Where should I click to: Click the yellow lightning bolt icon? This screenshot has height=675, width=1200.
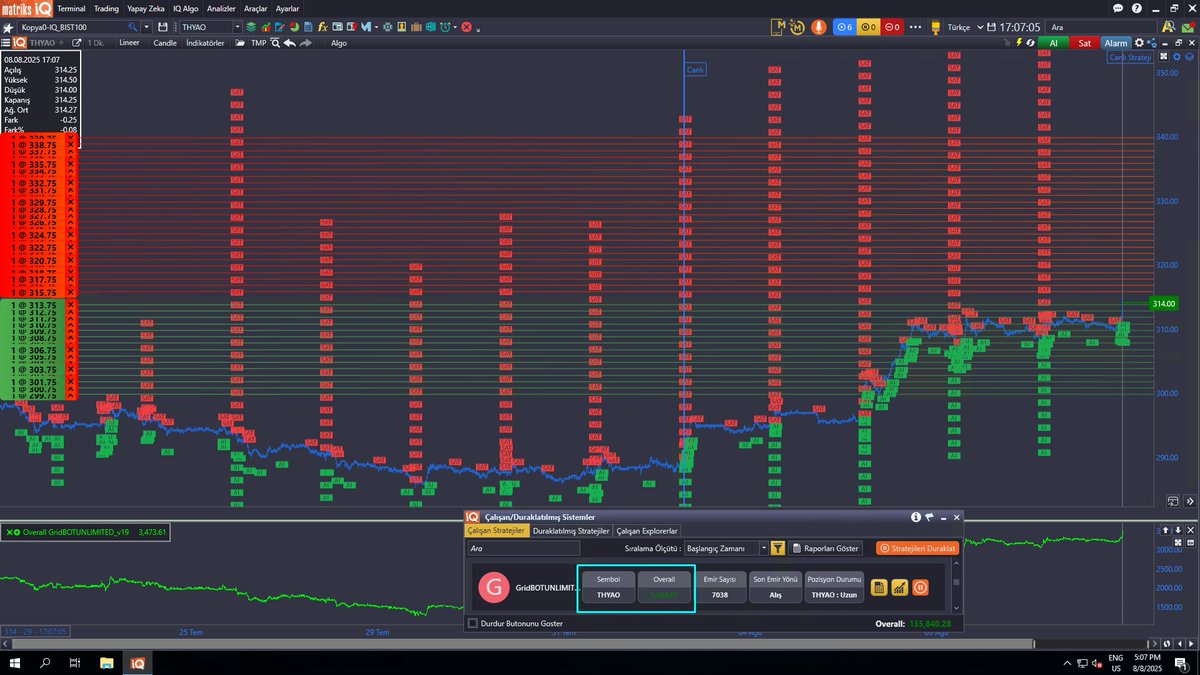1018,43
